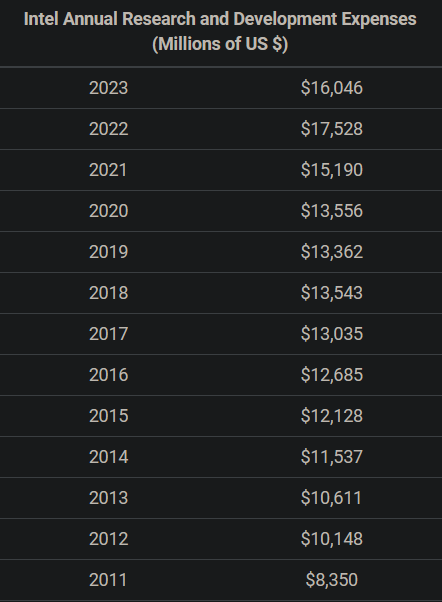Select the 2023 year cell

coord(109,88)
